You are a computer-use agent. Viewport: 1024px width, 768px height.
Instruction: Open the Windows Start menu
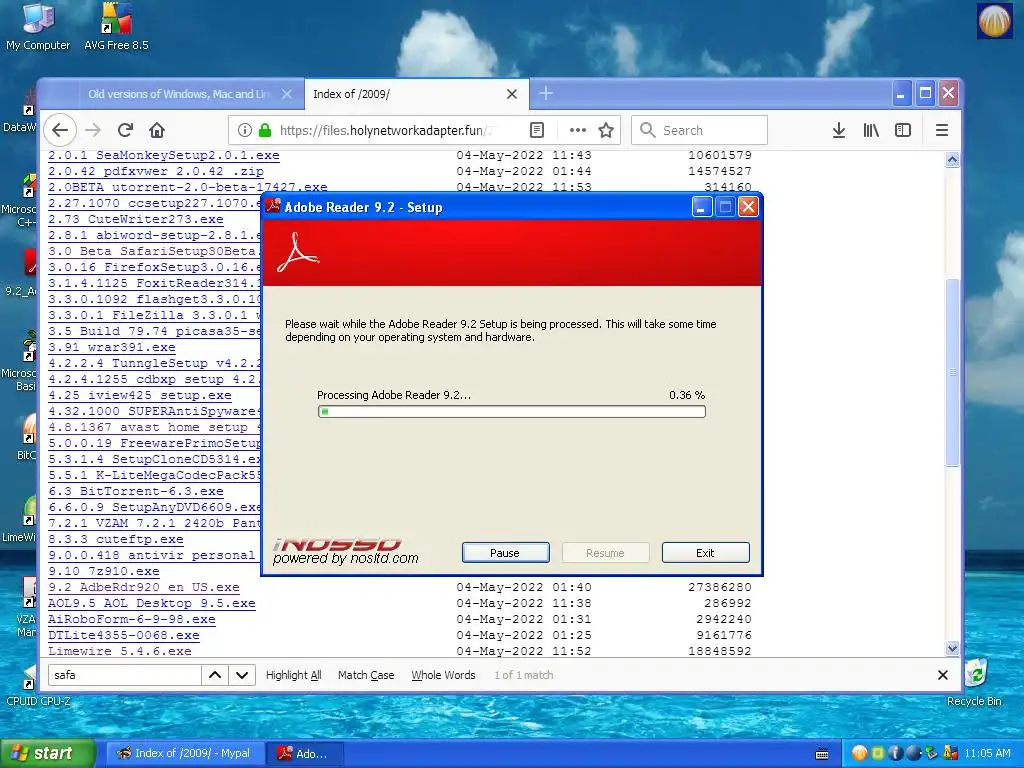tap(48, 753)
